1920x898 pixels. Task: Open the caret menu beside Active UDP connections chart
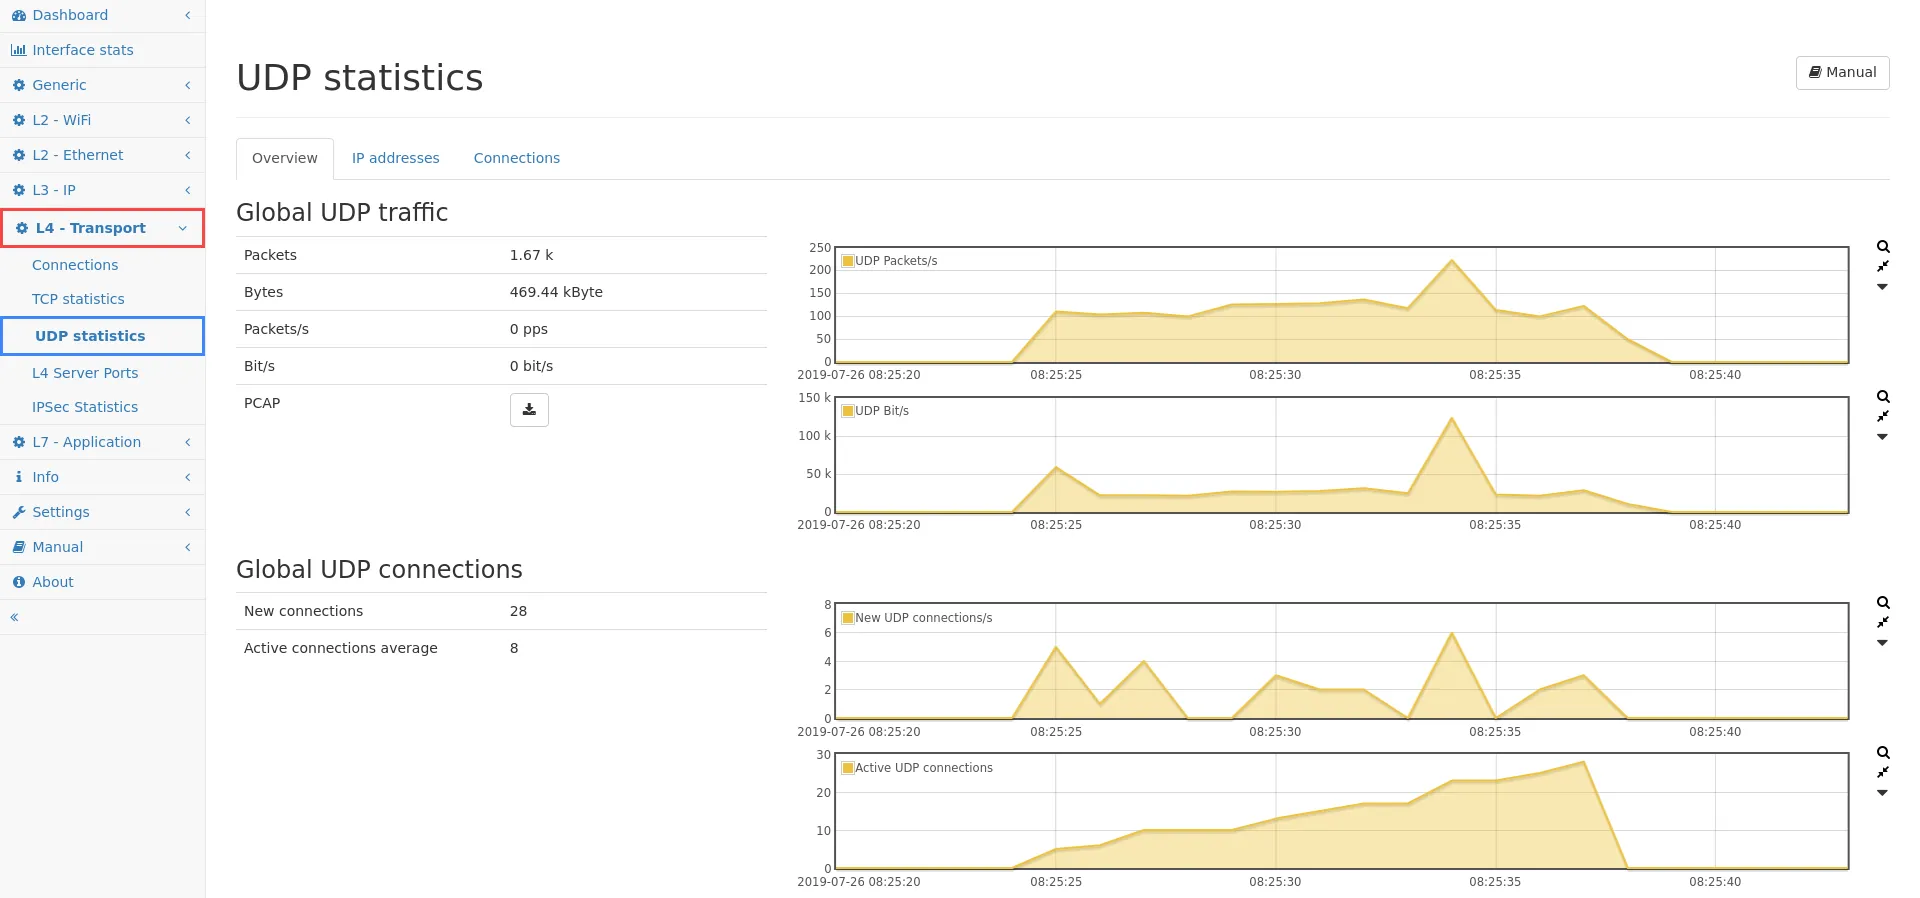point(1882,793)
